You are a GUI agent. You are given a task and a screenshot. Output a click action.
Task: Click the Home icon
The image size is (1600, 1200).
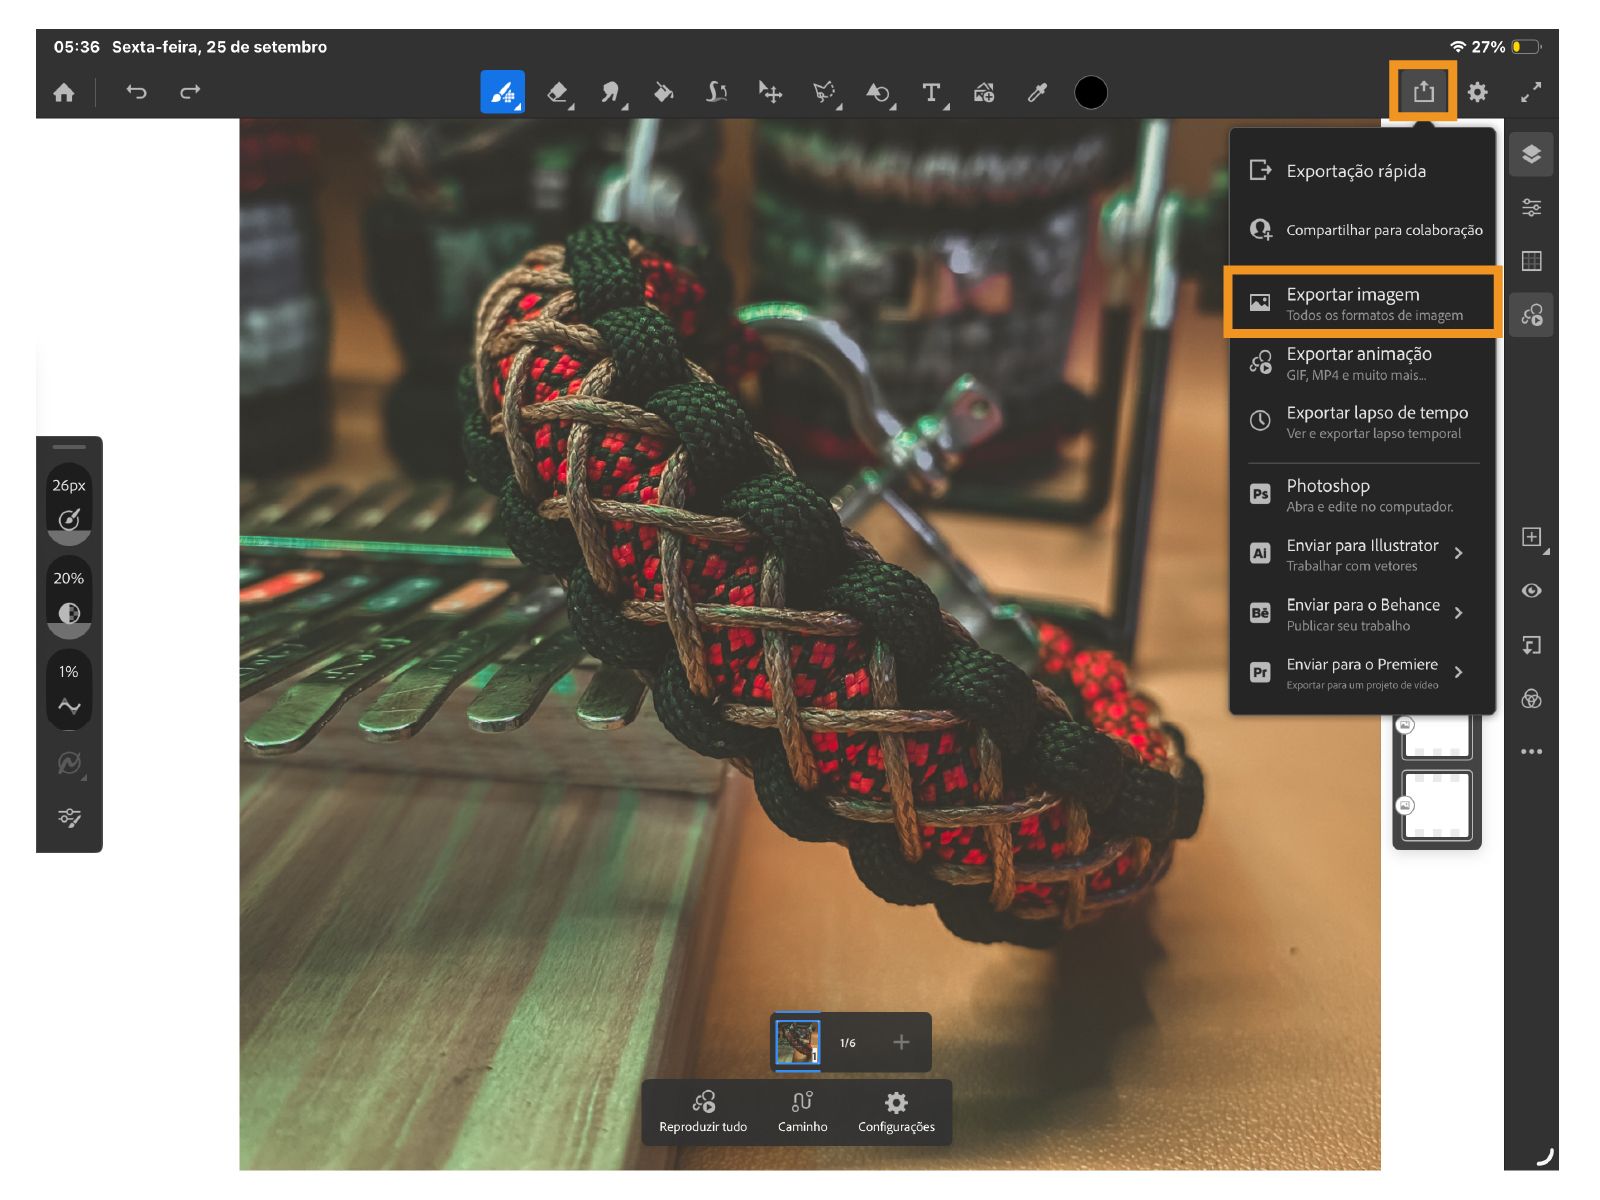[x=64, y=93]
